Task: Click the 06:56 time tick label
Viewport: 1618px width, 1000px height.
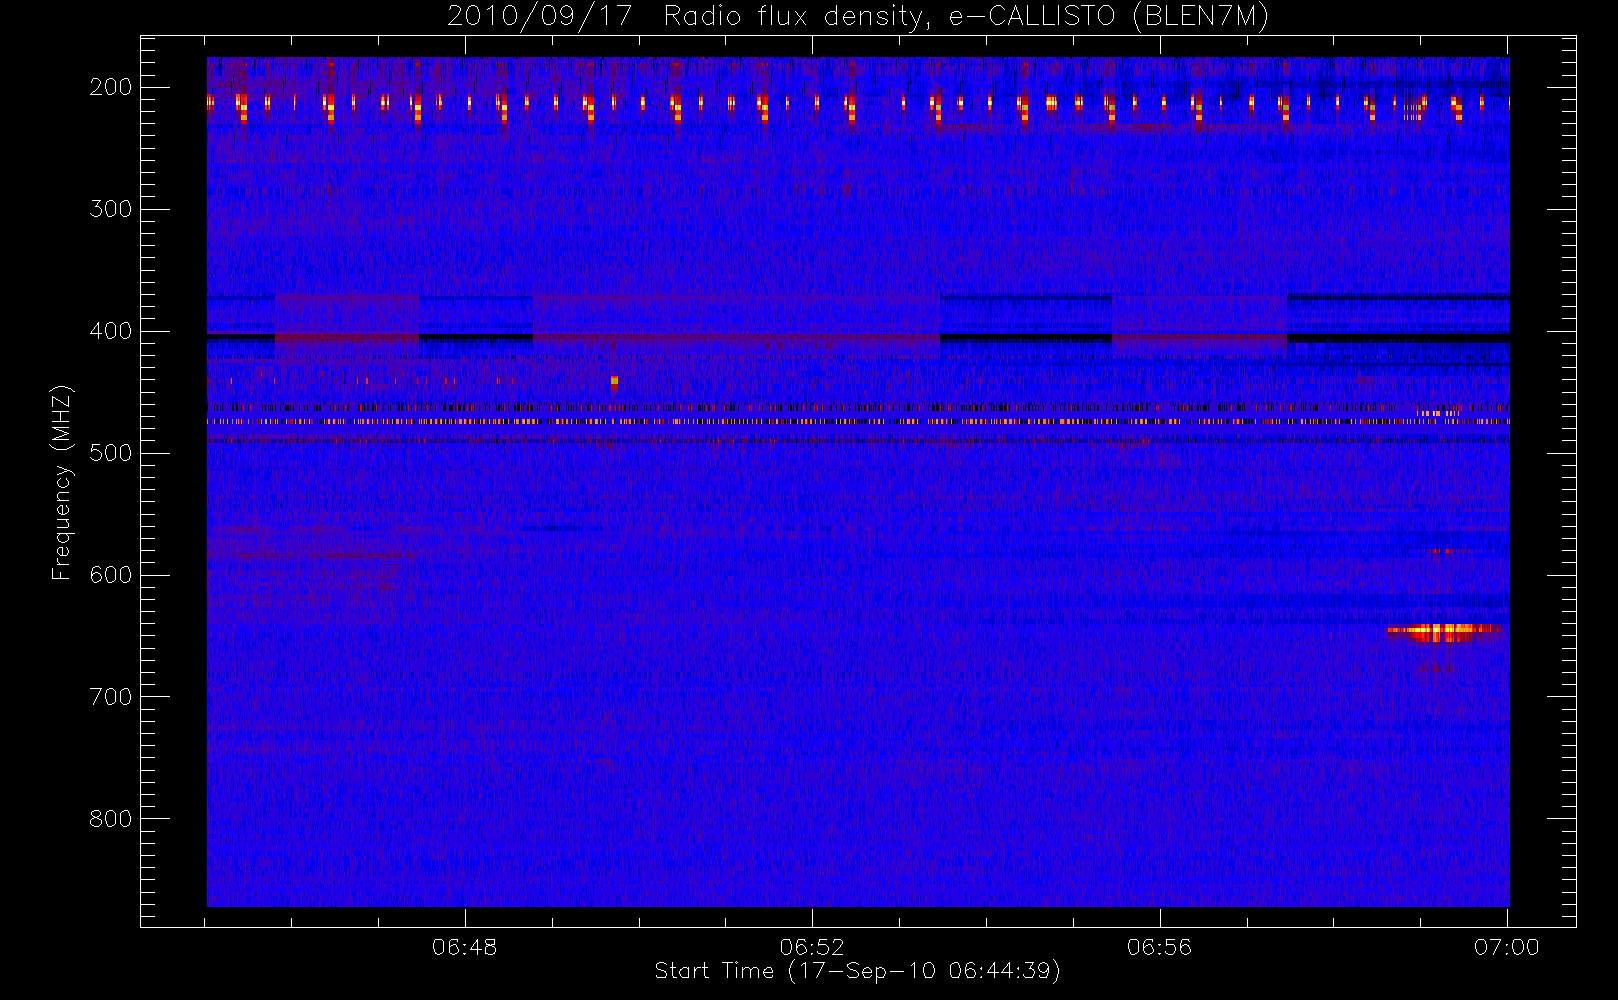Action: (x=1160, y=947)
